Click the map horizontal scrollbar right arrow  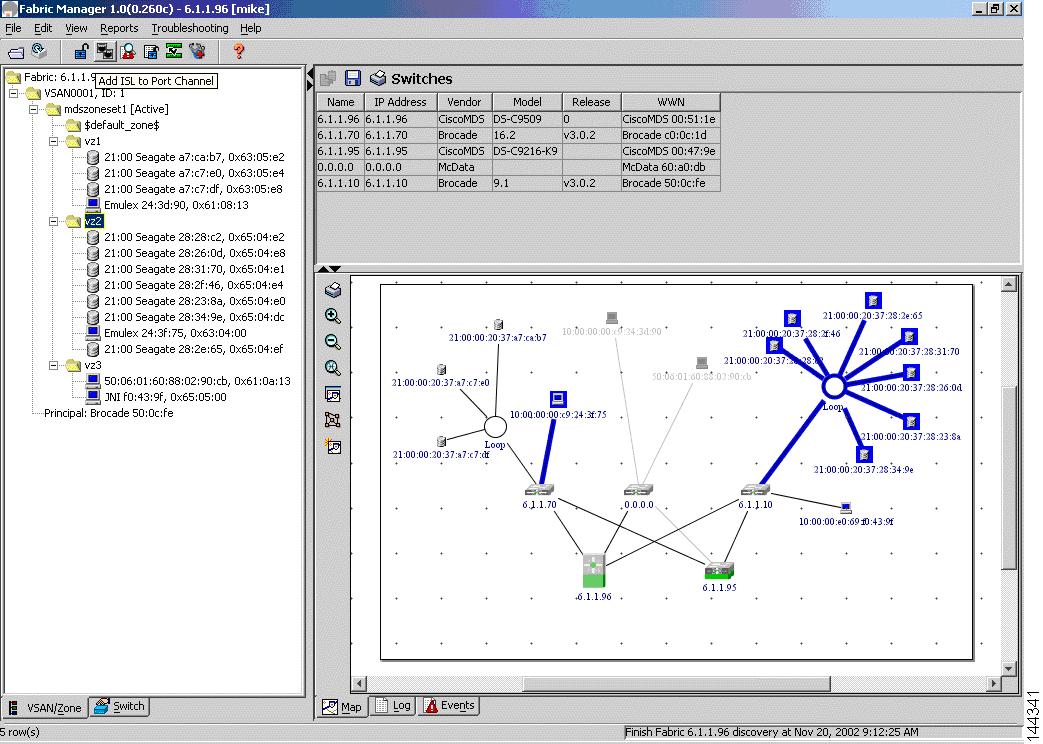994,683
